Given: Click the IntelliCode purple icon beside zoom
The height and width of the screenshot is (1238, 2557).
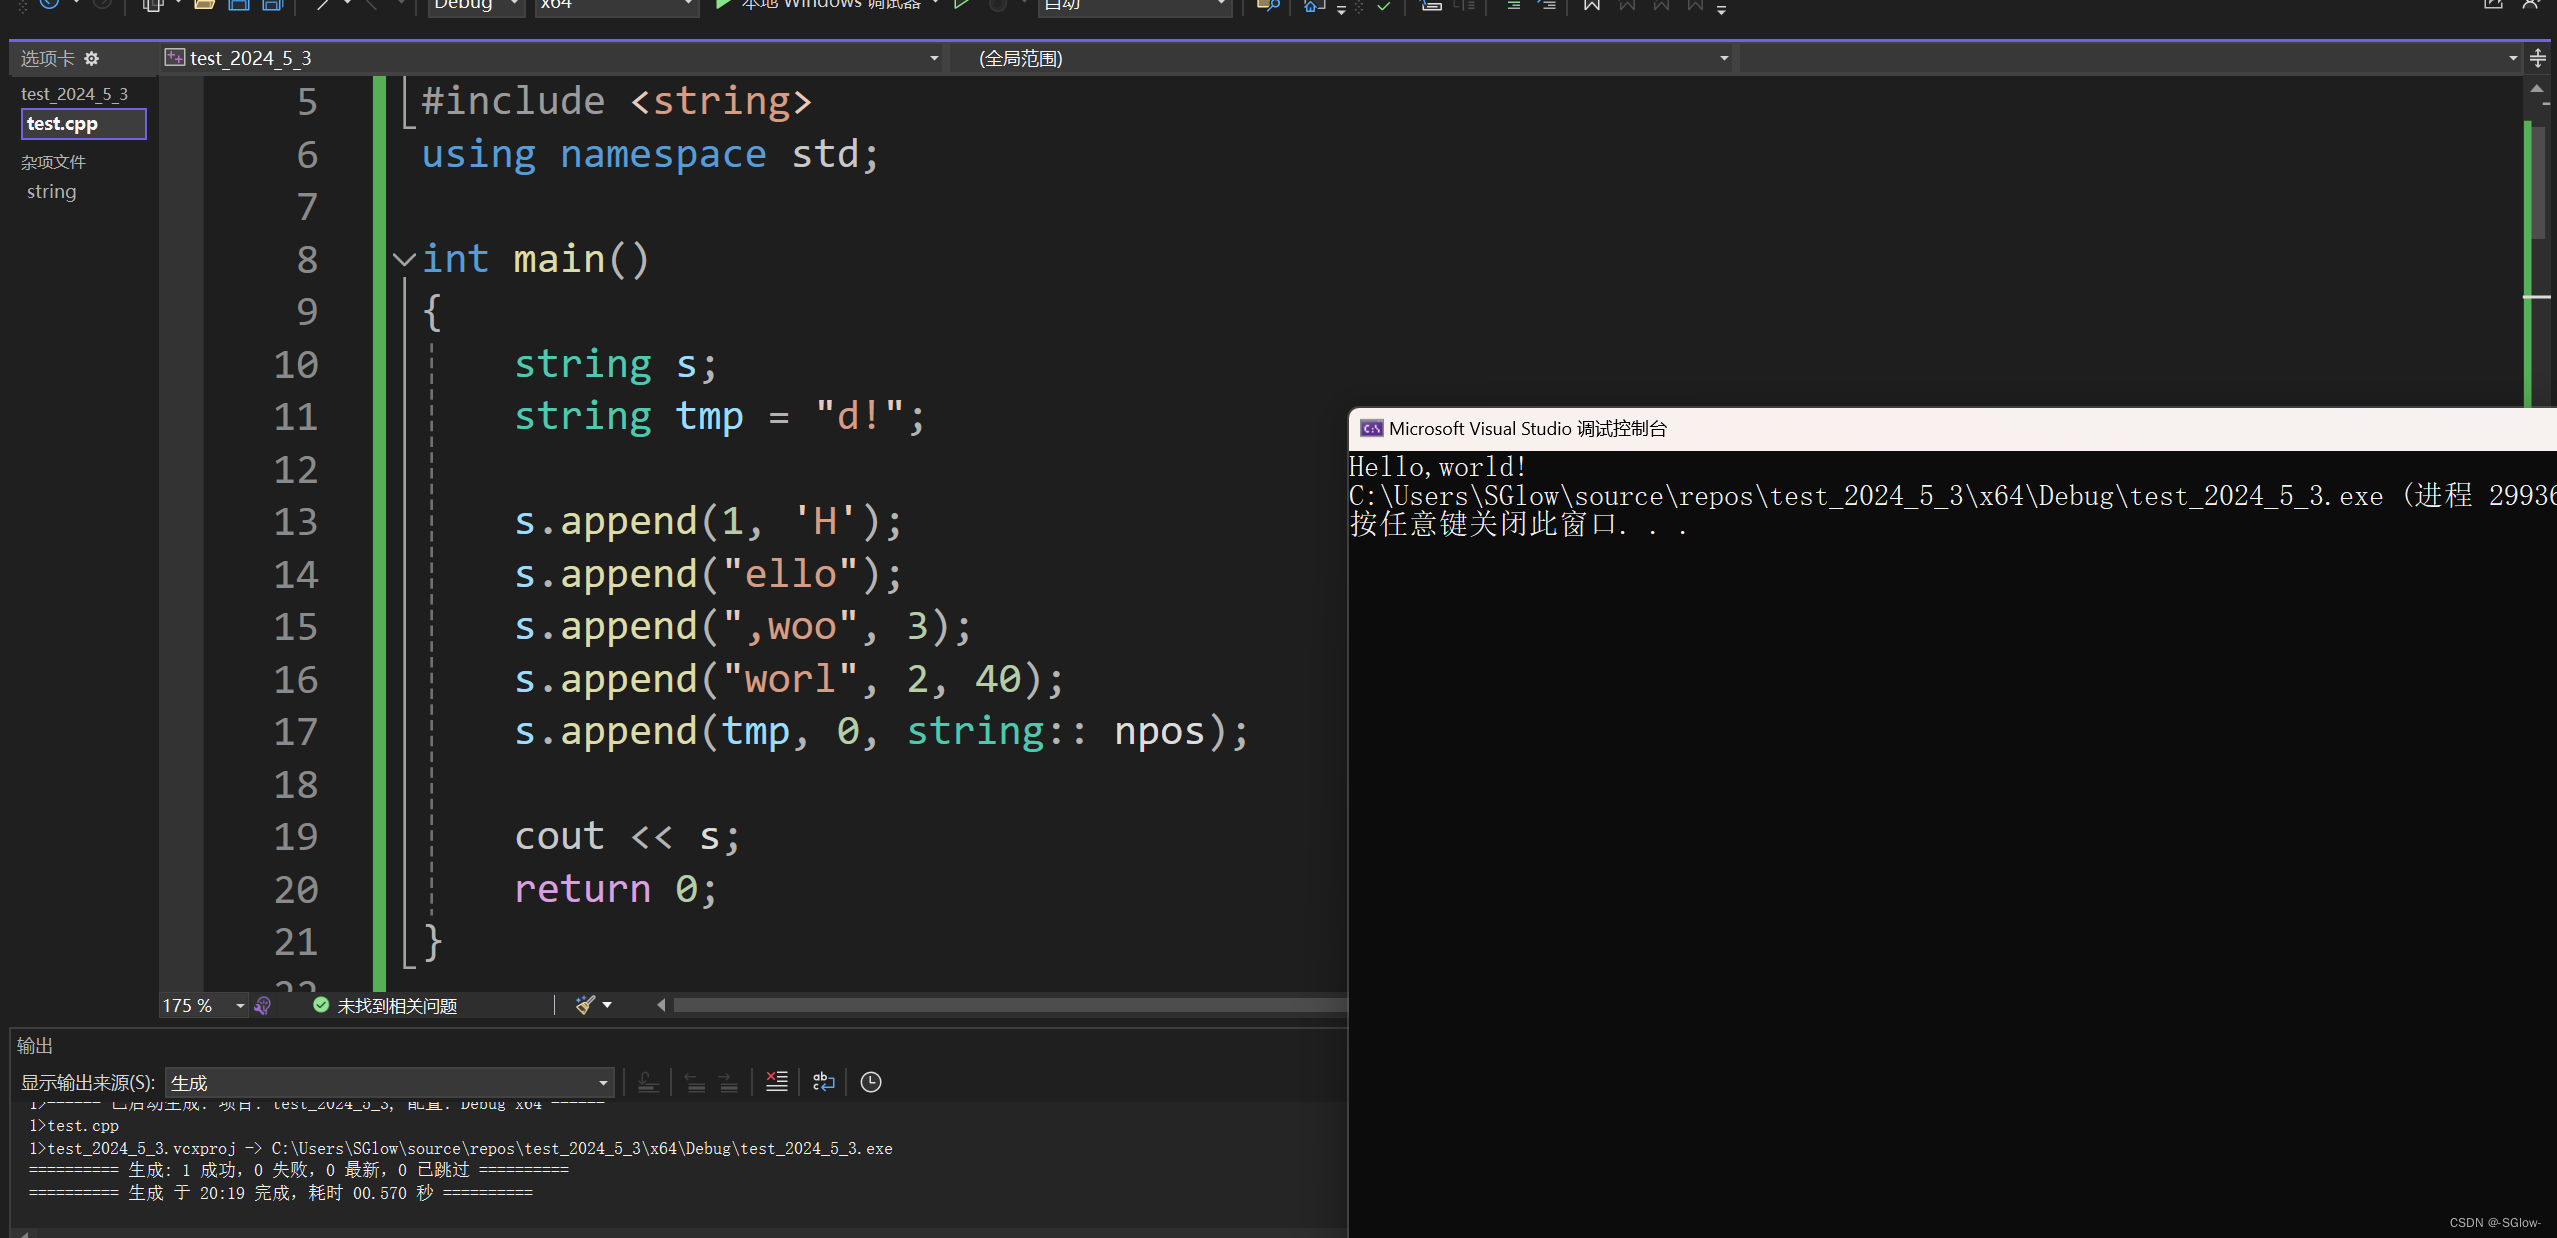Looking at the screenshot, I should 263,1006.
